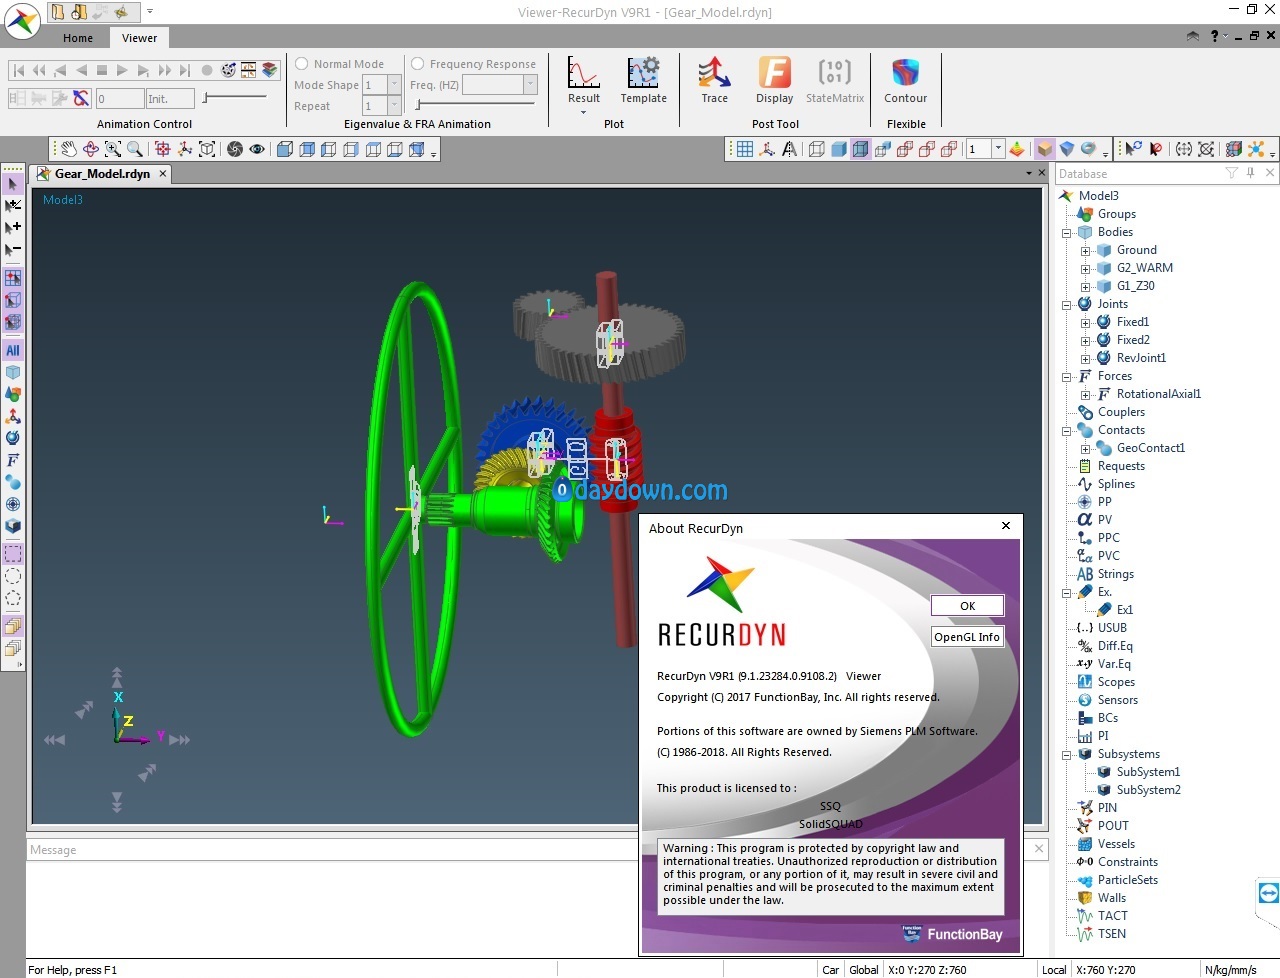
Task: Click the Init. field in Animation Control
Action: 170,99
